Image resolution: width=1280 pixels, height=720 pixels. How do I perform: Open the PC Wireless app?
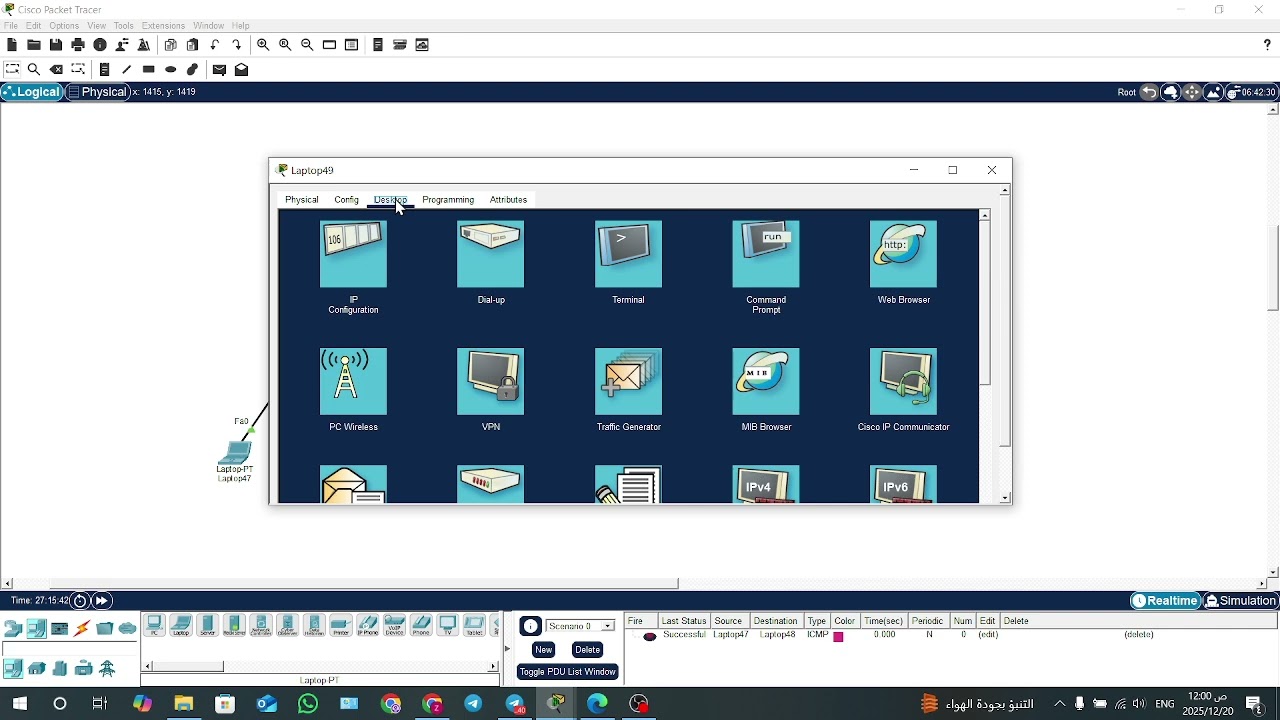click(x=353, y=381)
